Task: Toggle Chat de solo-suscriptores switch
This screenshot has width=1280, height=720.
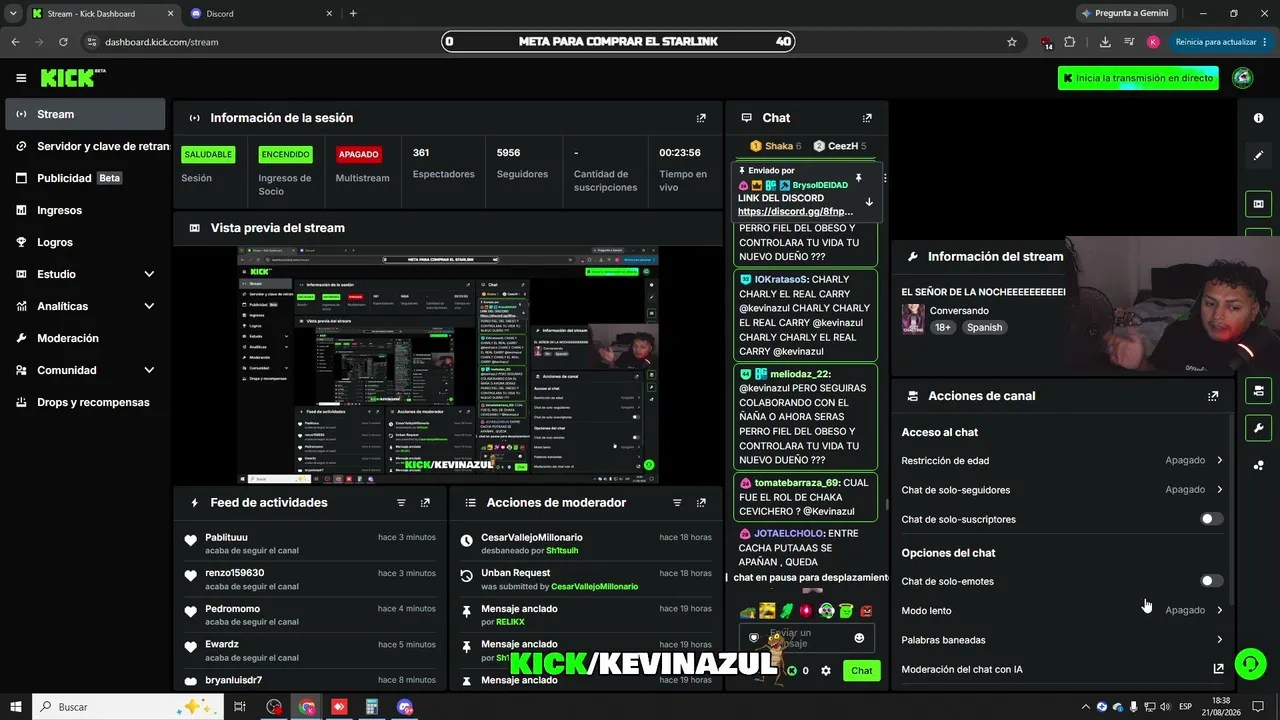Action: coord(1211,519)
